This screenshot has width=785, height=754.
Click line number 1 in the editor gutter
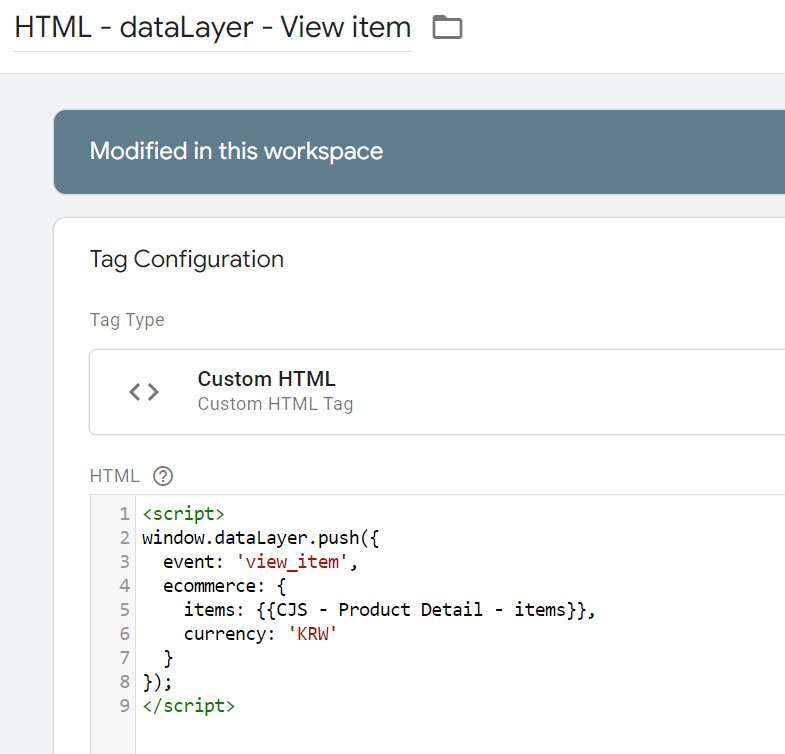pos(124,514)
